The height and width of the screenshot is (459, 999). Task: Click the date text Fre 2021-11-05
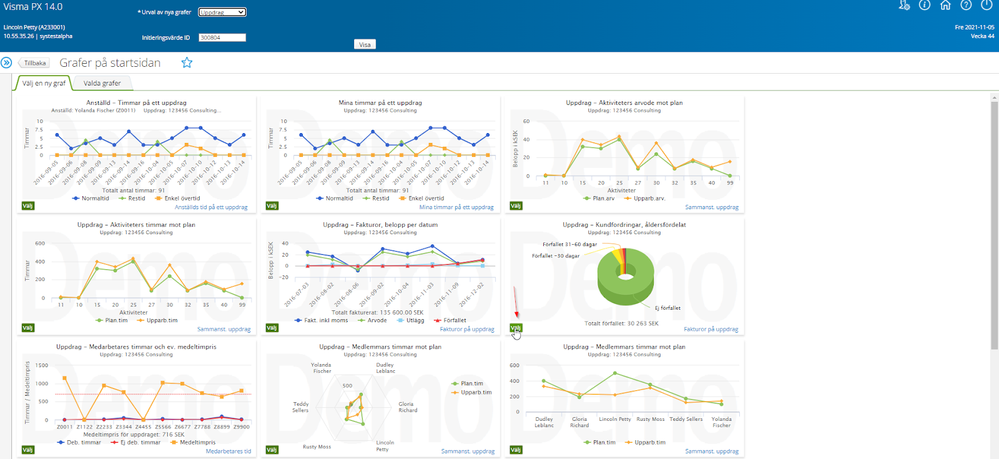click(x=975, y=27)
